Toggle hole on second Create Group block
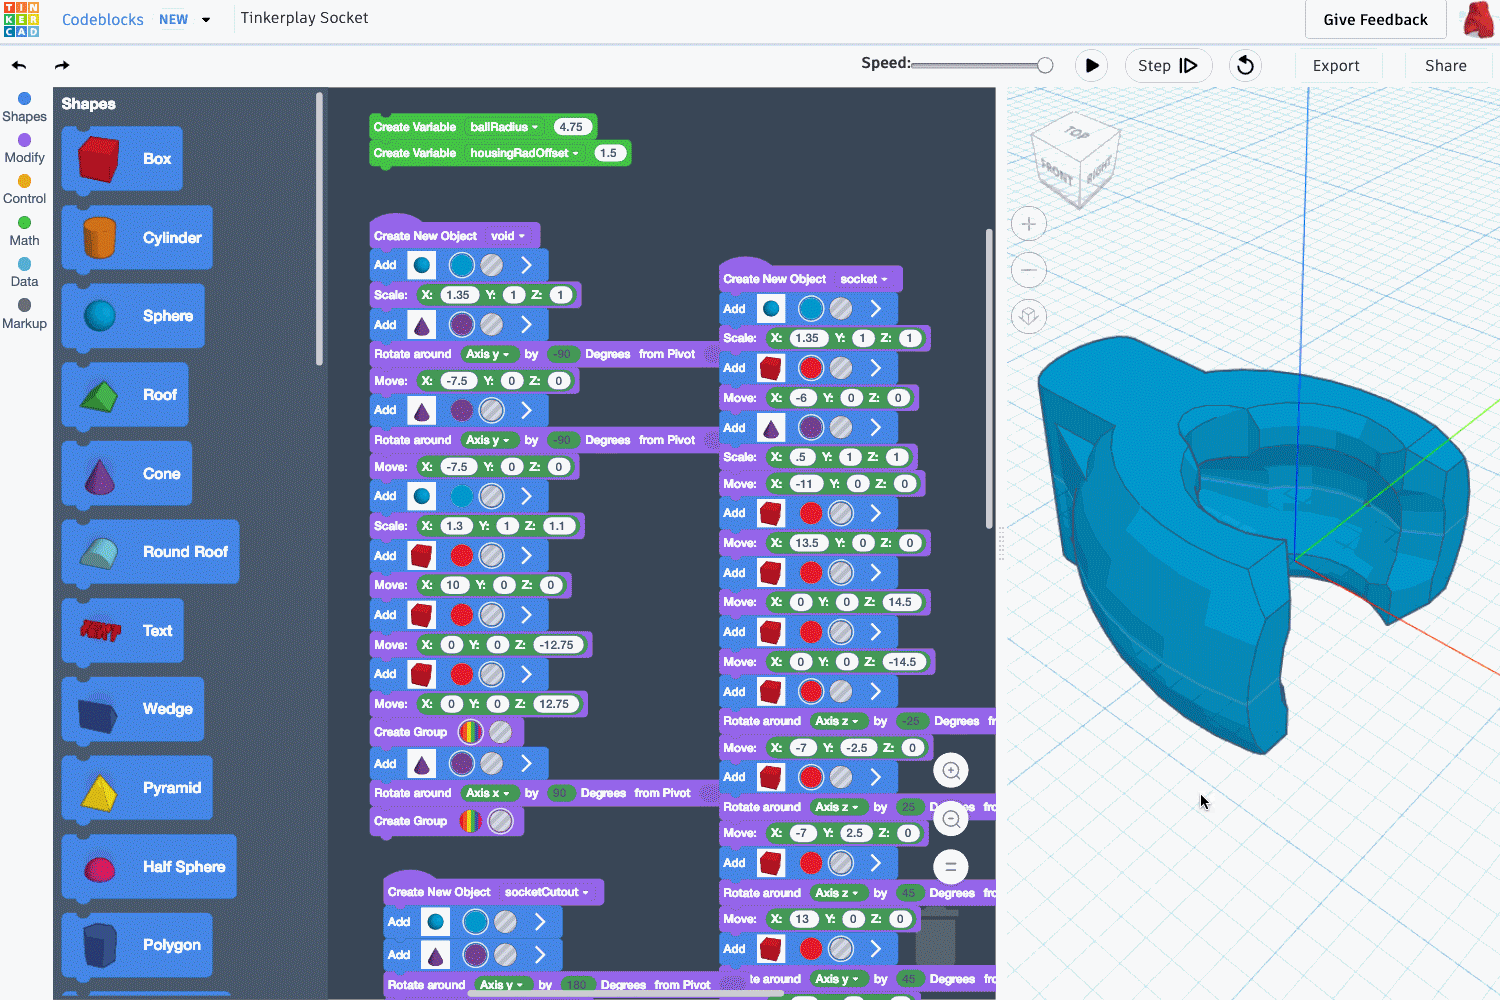 501,821
